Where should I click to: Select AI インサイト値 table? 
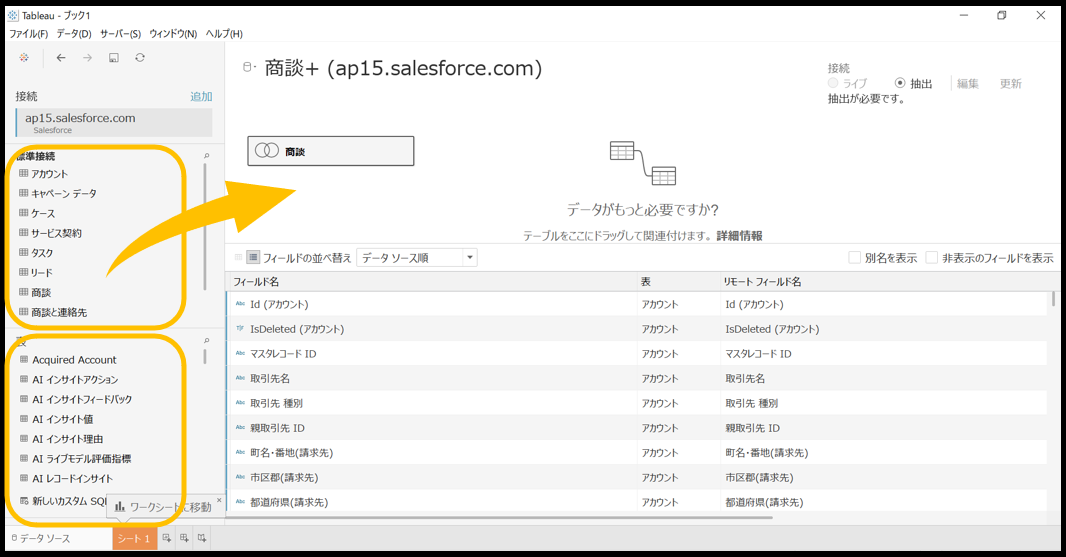pyautogui.click(x=63, y=419)
